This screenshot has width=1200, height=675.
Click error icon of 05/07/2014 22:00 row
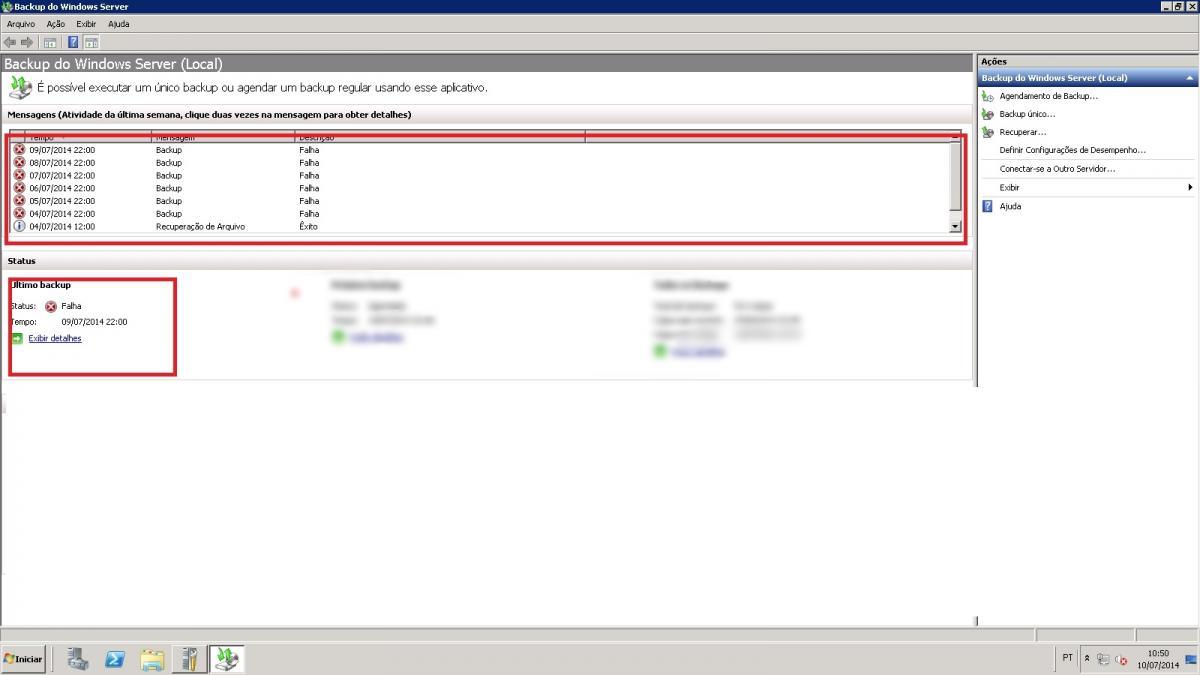19,200
